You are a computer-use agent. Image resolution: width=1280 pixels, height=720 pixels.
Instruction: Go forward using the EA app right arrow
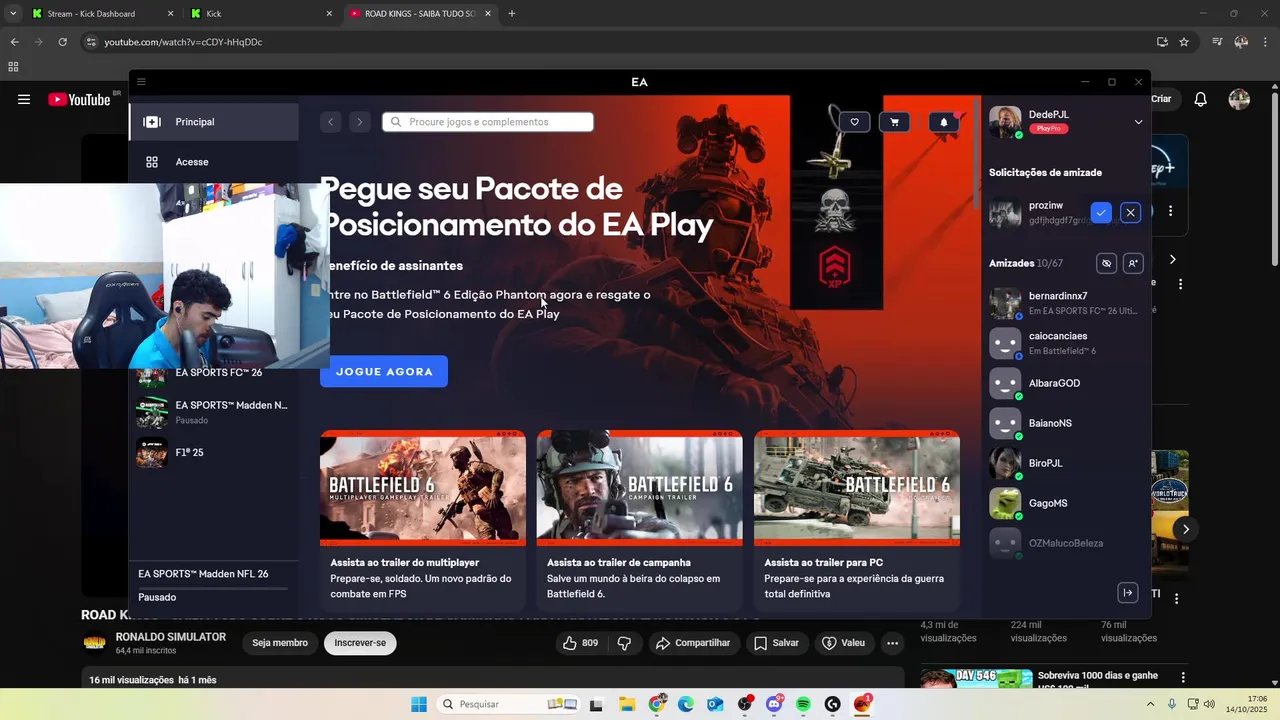[x=360, y=122]
